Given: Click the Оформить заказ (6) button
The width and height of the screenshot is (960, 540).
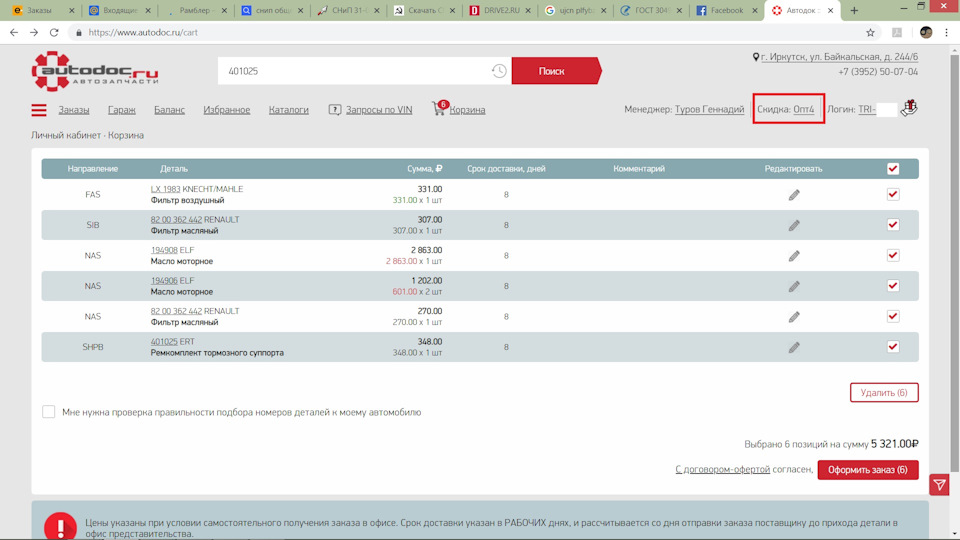Looking at the screenshot, I should 868,470.
